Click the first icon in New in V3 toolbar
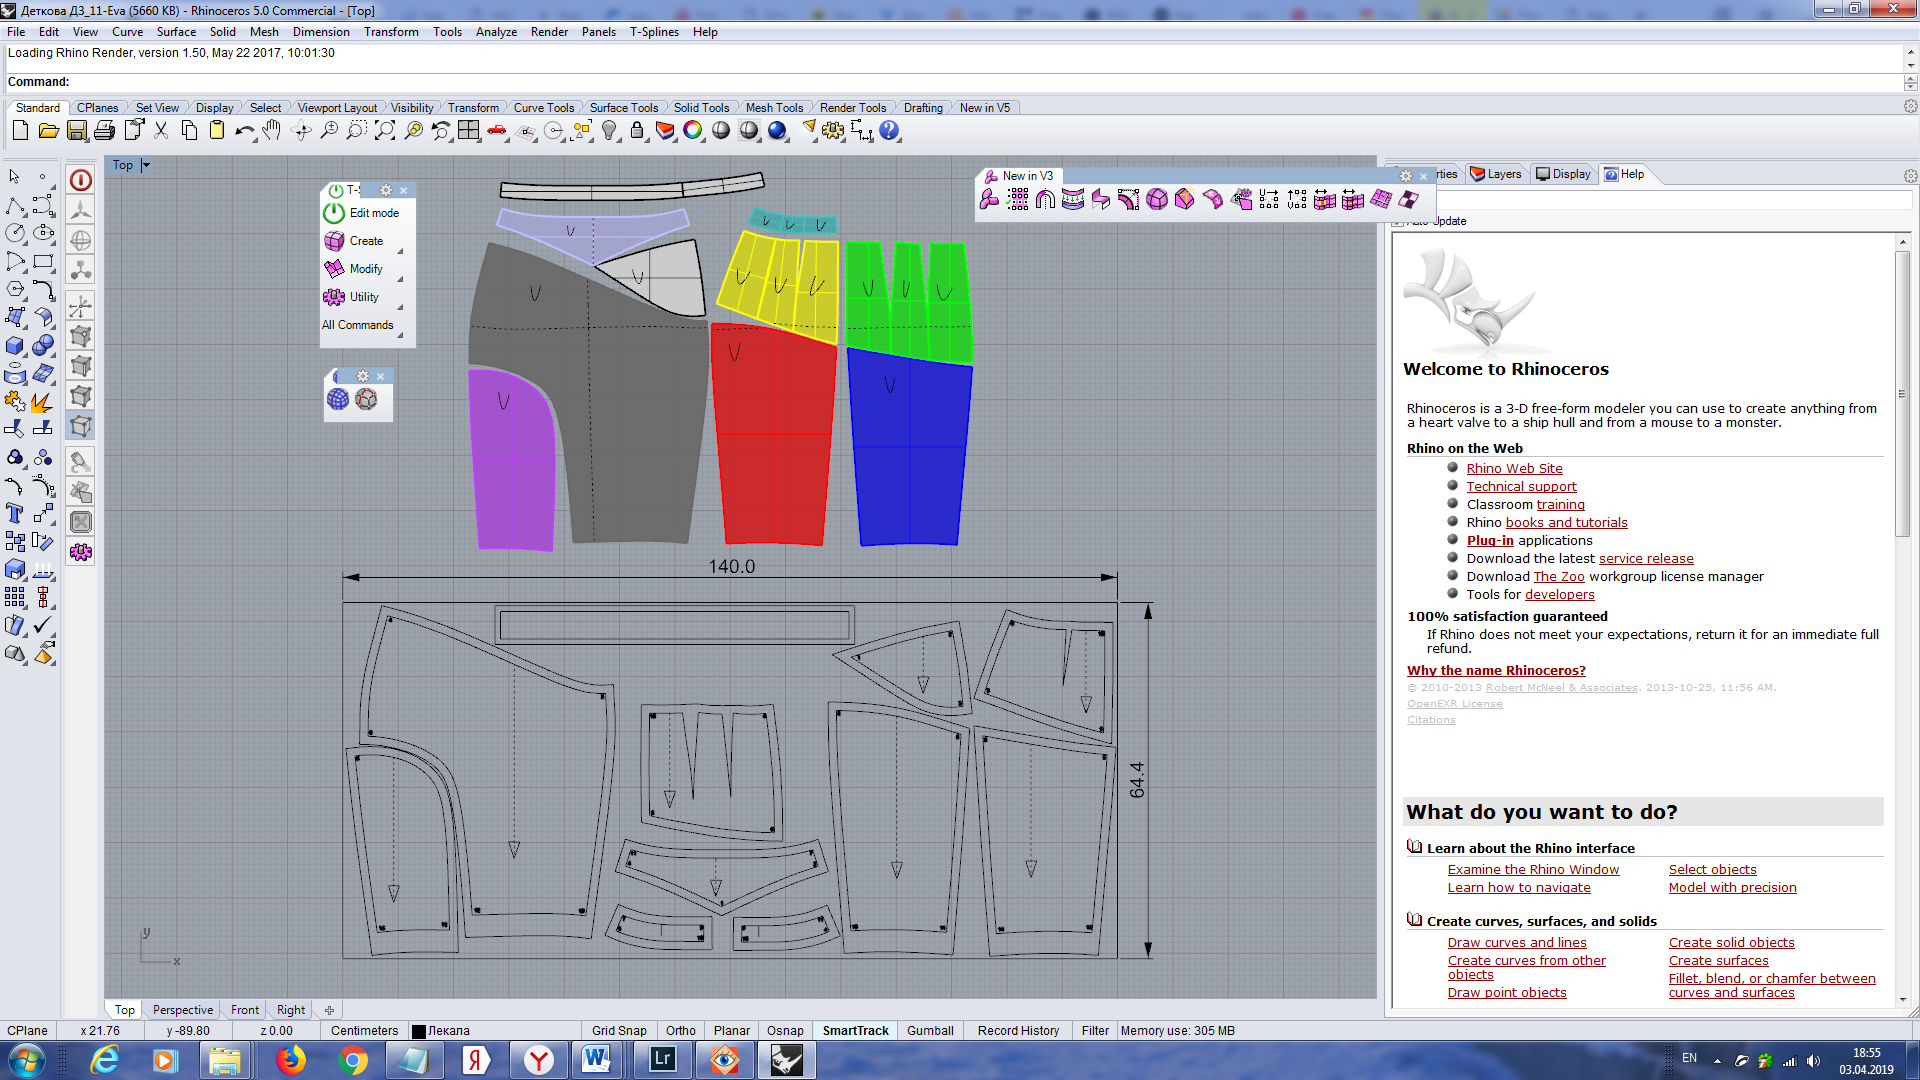This screenshot has width=1920, height=1080. (x=989, y=200)
